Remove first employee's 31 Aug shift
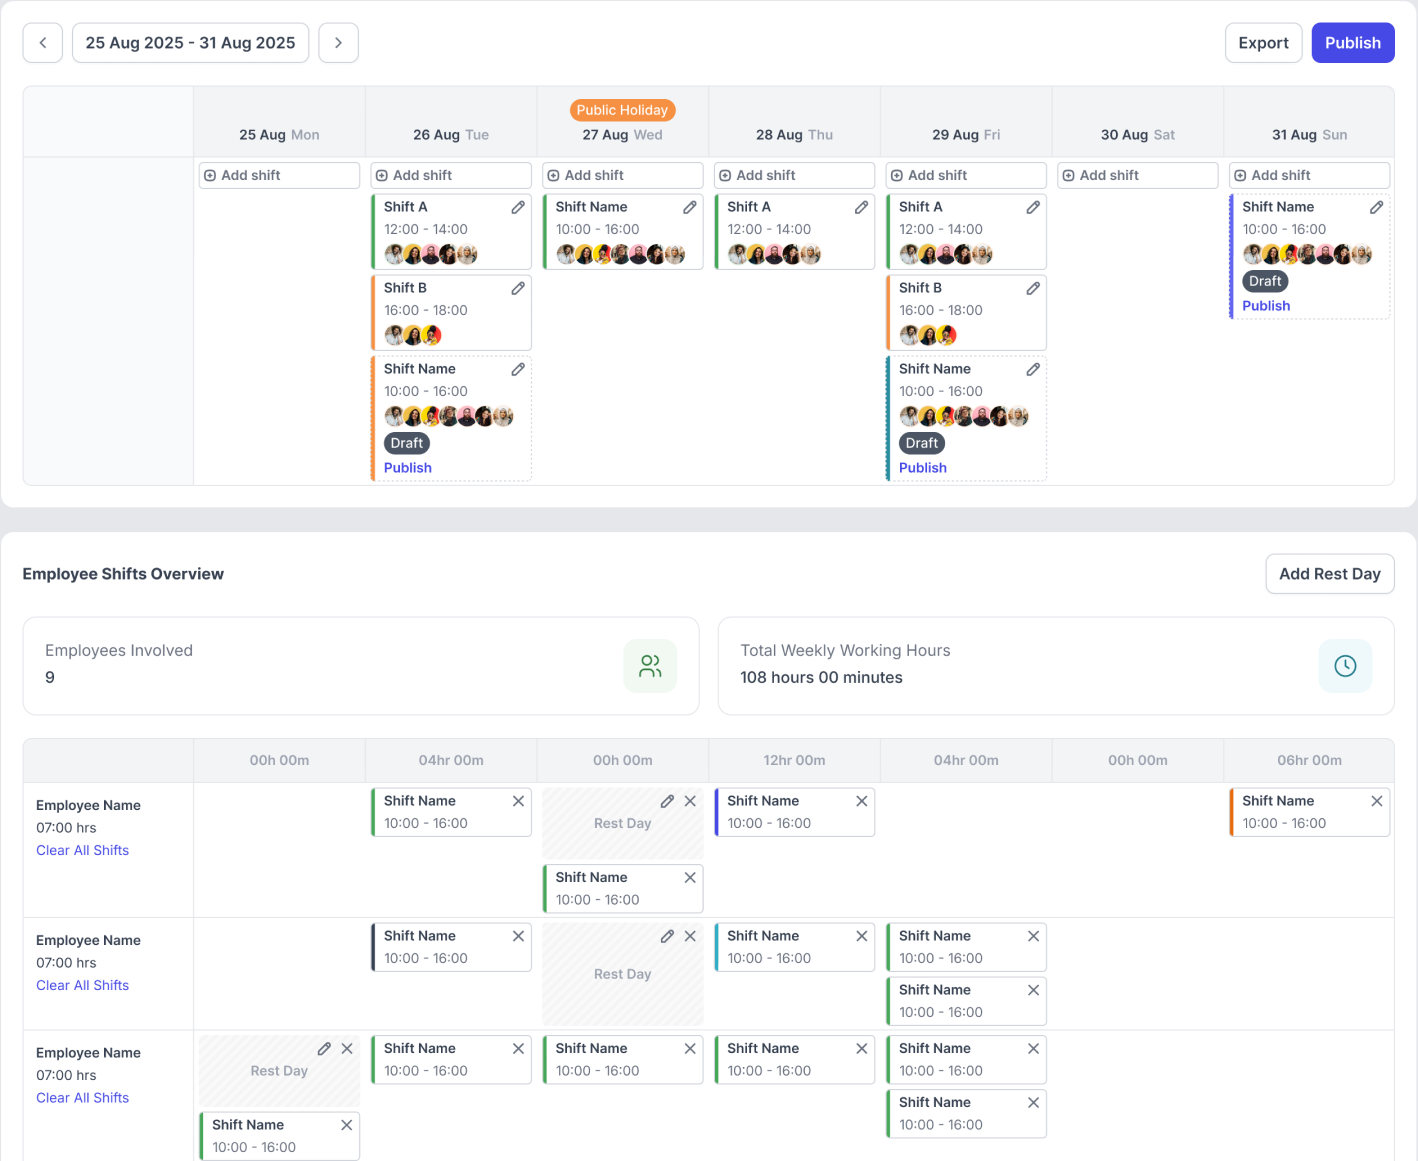Image resolution: width=1418 pixels, height=1161 pixels. pos(1376,801)
